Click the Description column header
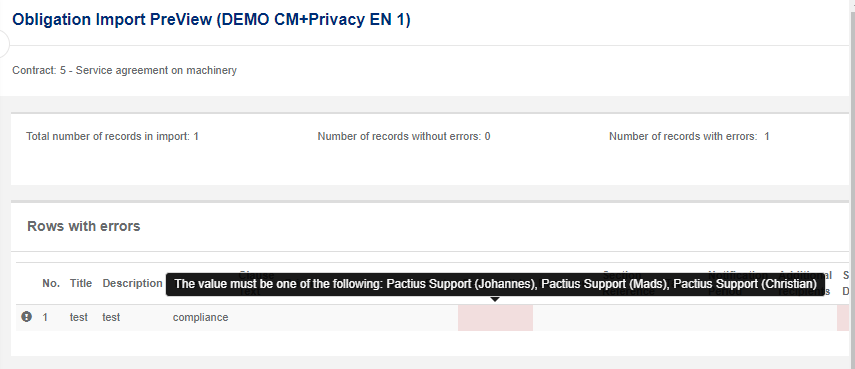 pyautogui.click(x=133, y=283)
